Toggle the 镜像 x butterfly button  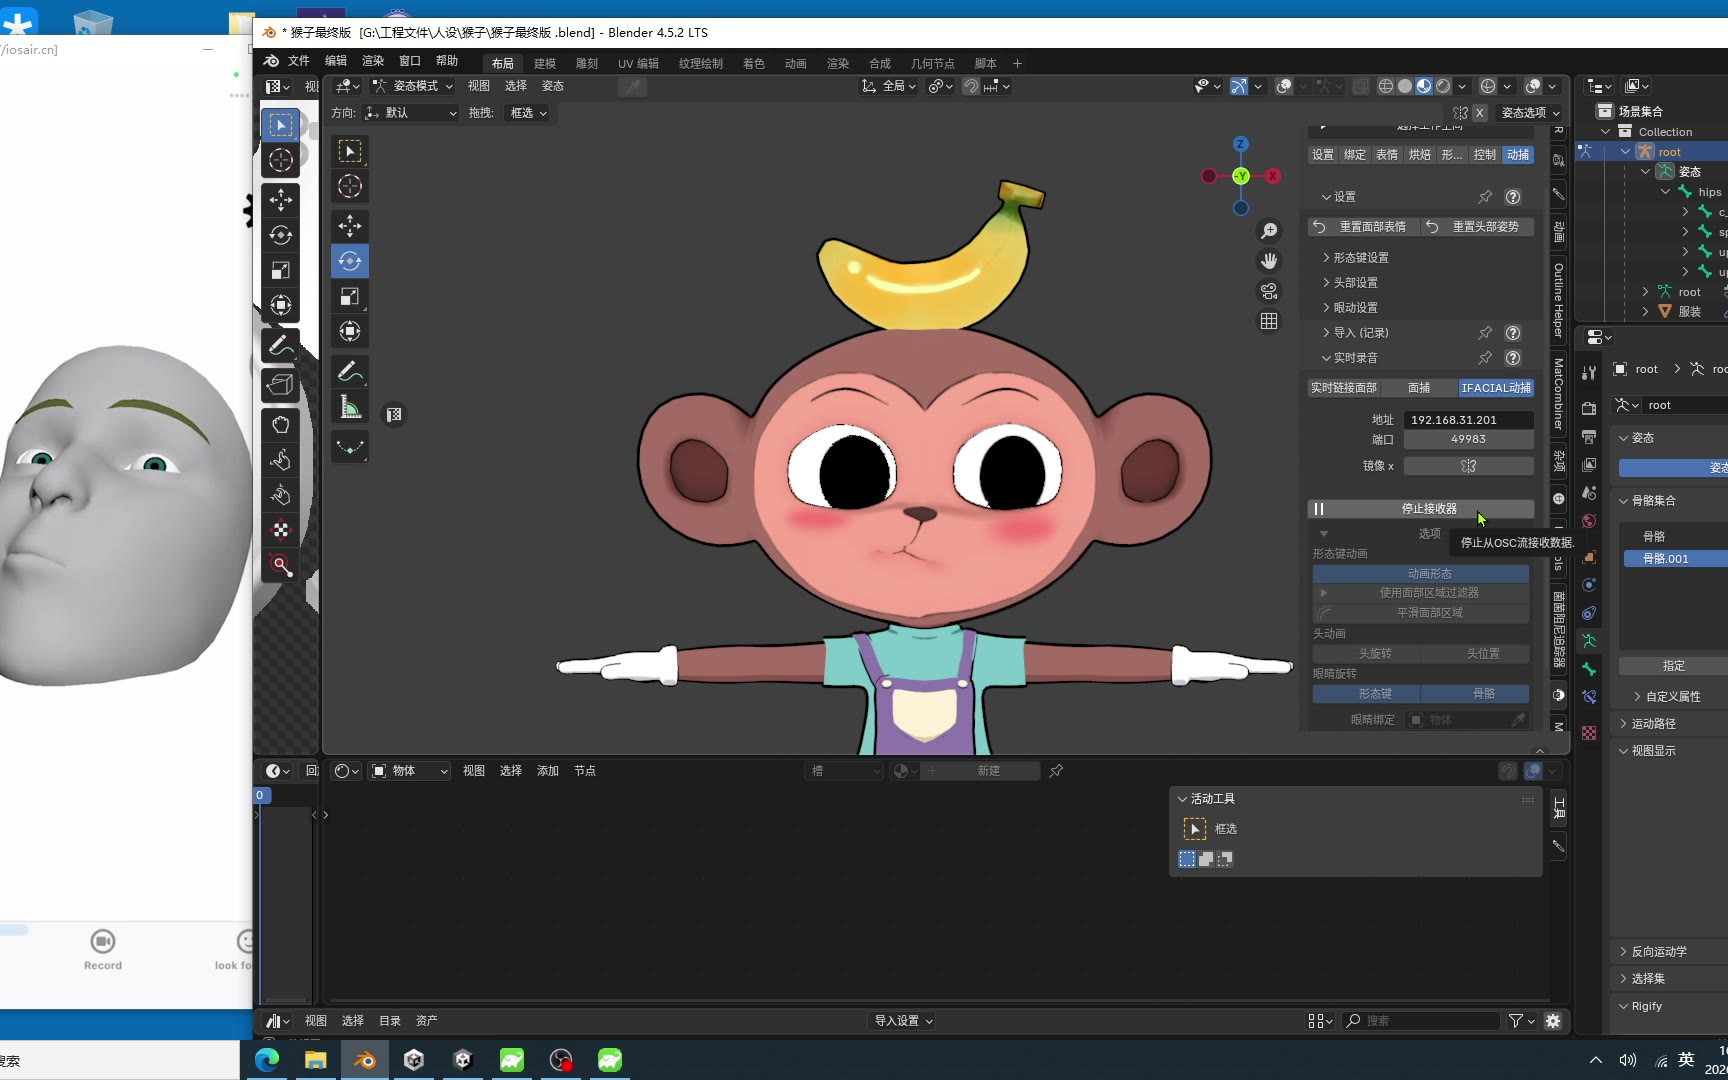pyautogui.click(x=1468, y=466)
